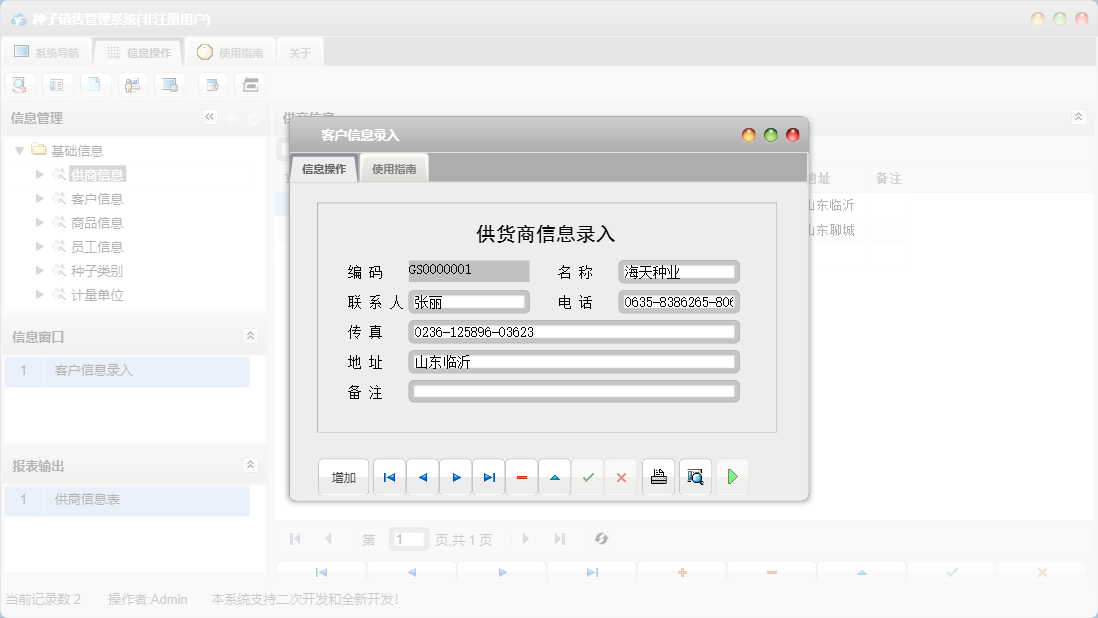Viewport: 1098px width, 618px height.
Task: Click the print preview icon in the dialog
Action: (695, 477)
